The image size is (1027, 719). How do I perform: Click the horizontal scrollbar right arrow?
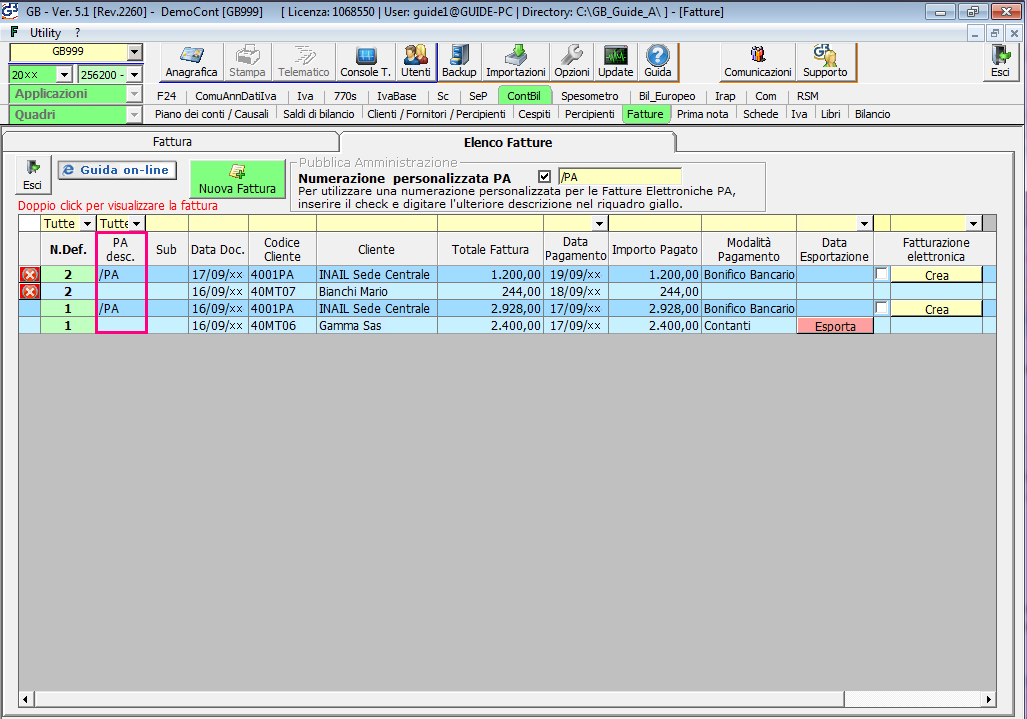pos(988,699)
